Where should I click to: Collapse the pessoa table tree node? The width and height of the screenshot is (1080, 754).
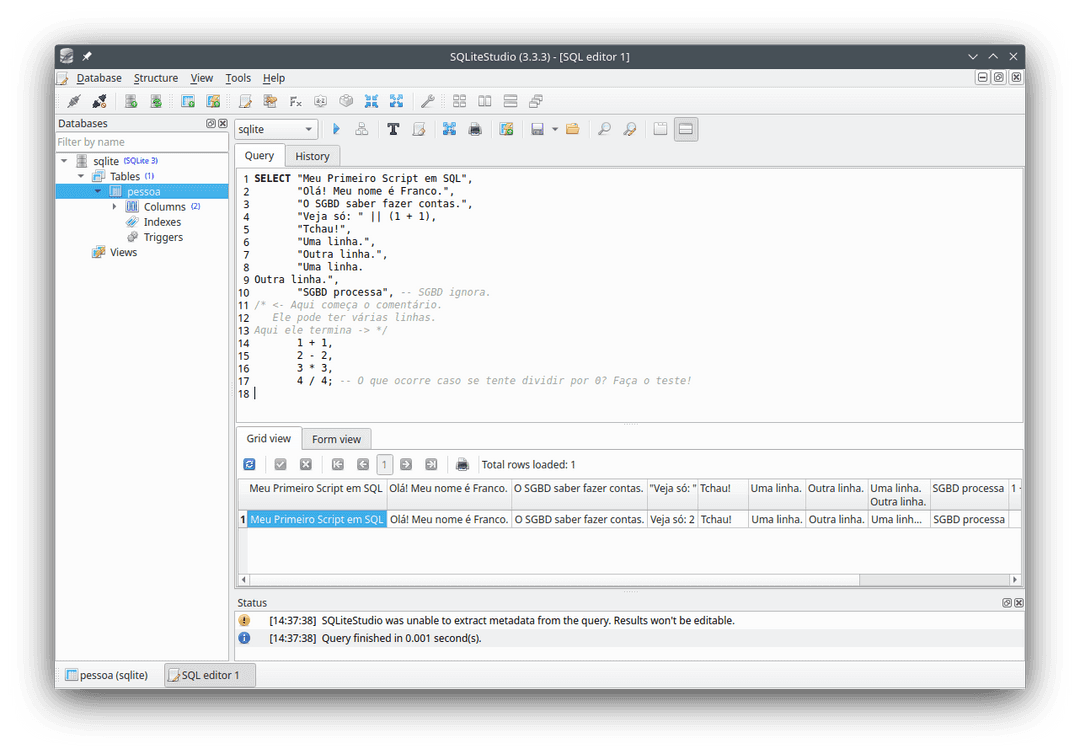coord(97,191)
